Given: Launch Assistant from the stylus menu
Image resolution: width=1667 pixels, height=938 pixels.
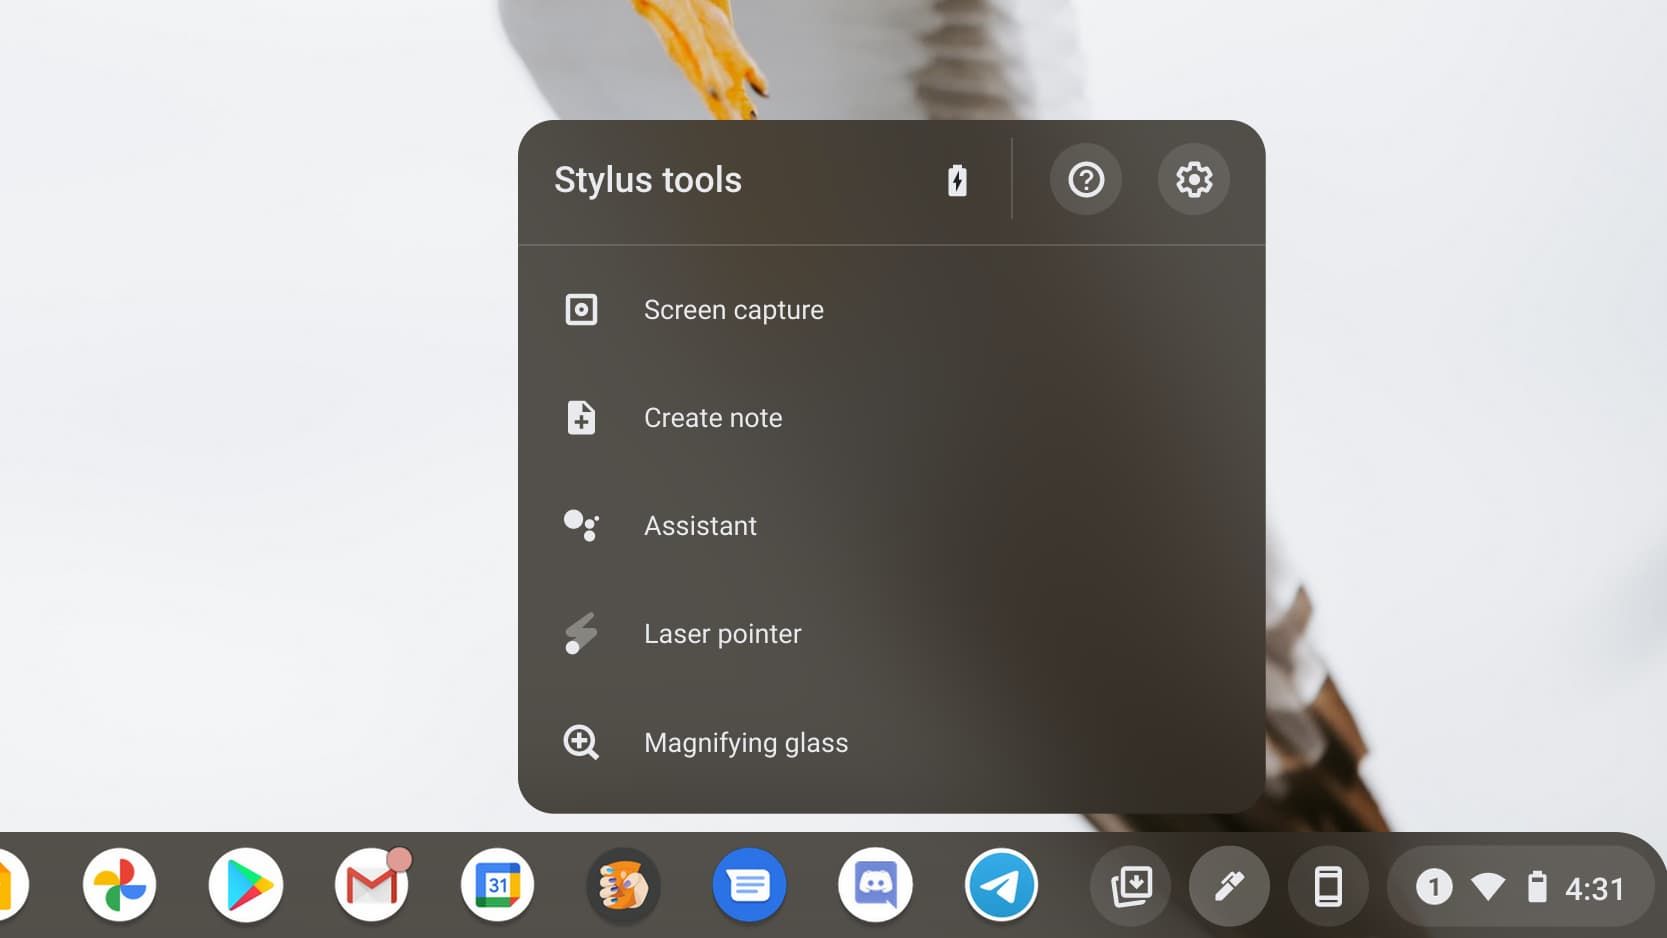Looking at the screenshot, I should pyautogui.click(x=700, y=525).
